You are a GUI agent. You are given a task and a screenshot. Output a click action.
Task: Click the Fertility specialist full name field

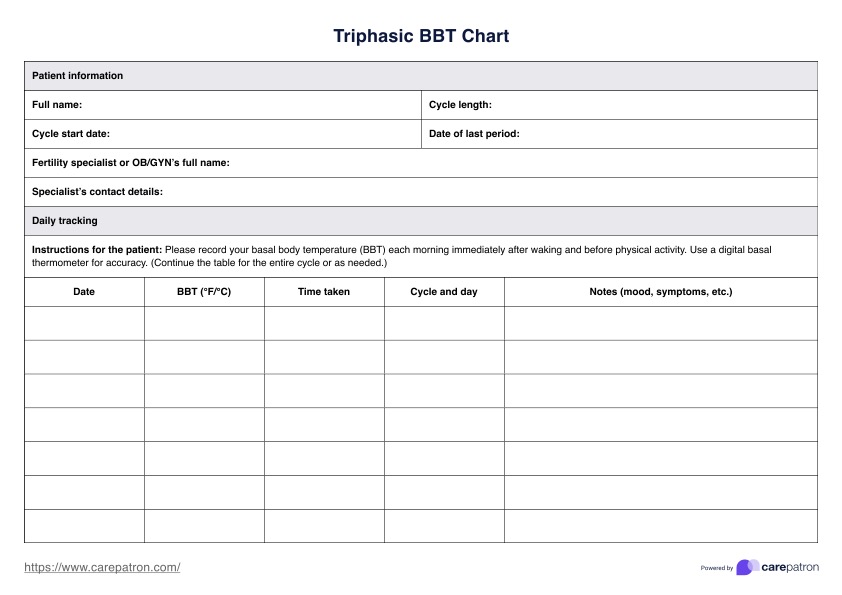[520, 163]
